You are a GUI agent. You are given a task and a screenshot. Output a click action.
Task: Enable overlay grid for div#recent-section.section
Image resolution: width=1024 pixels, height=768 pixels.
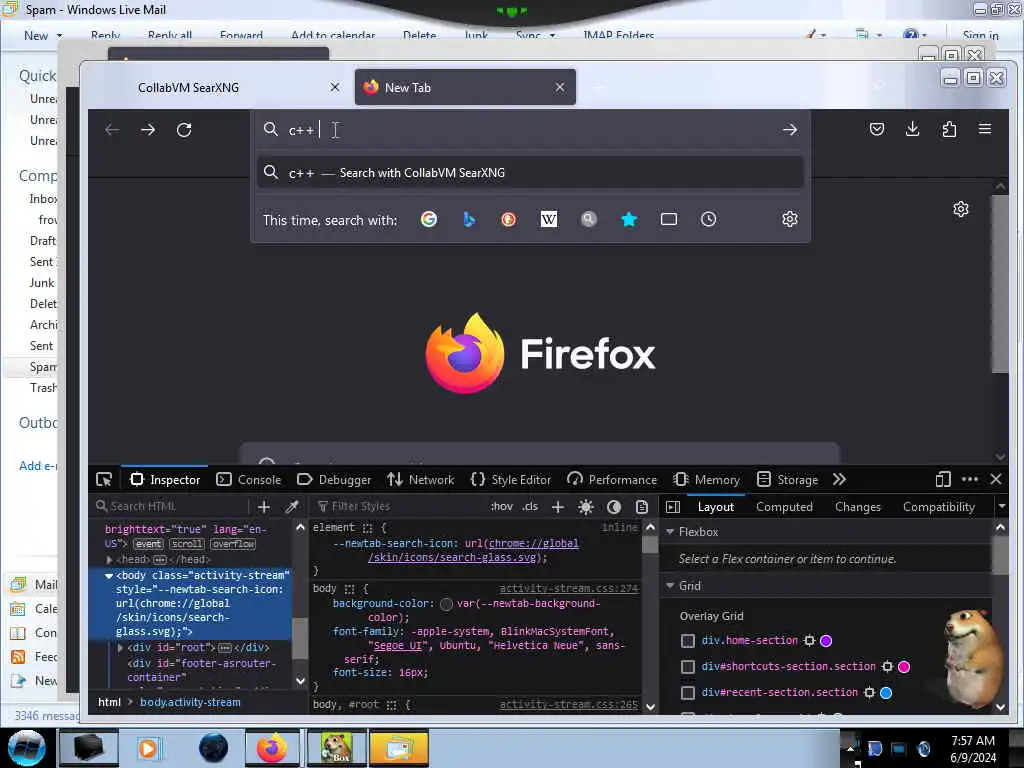point(688,693)
